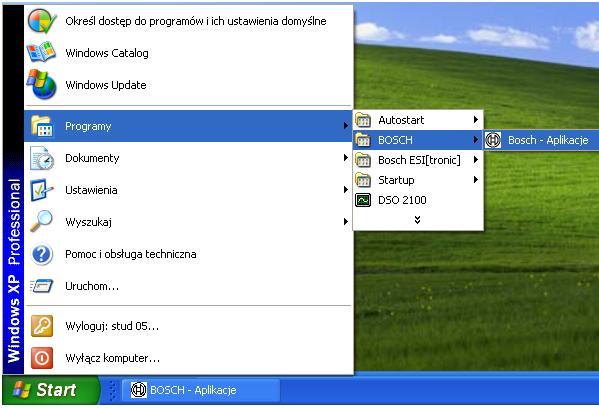Open the Ustawienia menu item
Image resolution: width=599 pixels, height=408 pixels.
click(x=188, y=190)
